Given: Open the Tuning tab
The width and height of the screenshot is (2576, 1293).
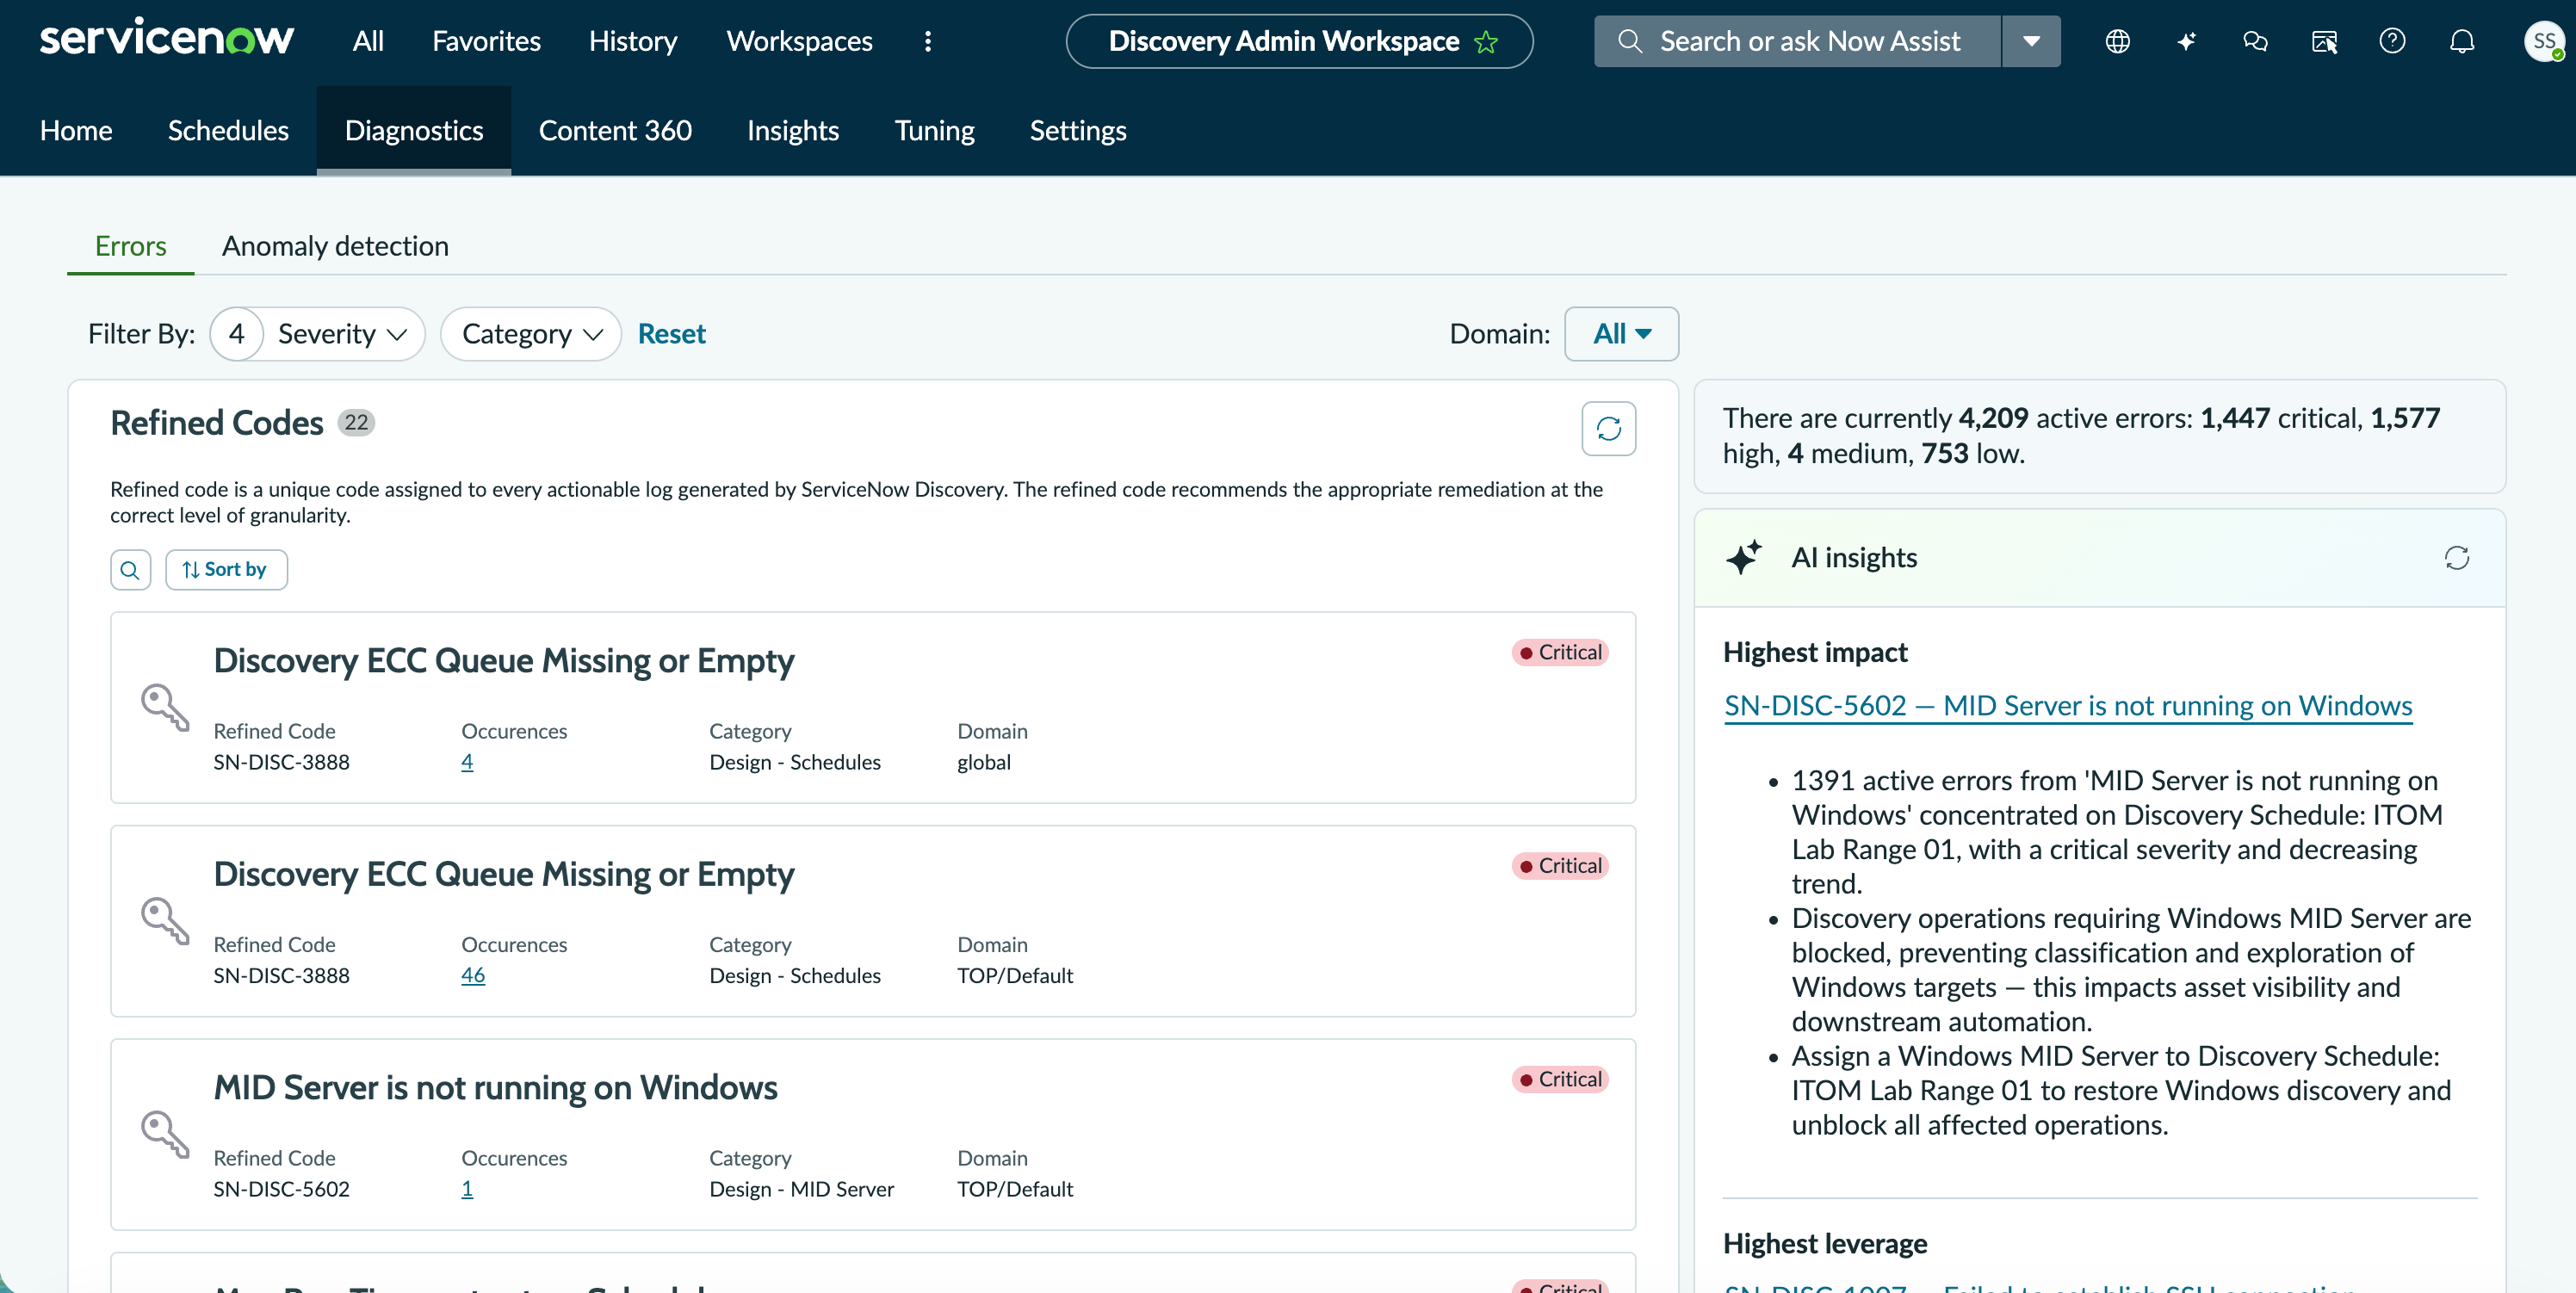Looking at the screenshot, I should 934,130.
